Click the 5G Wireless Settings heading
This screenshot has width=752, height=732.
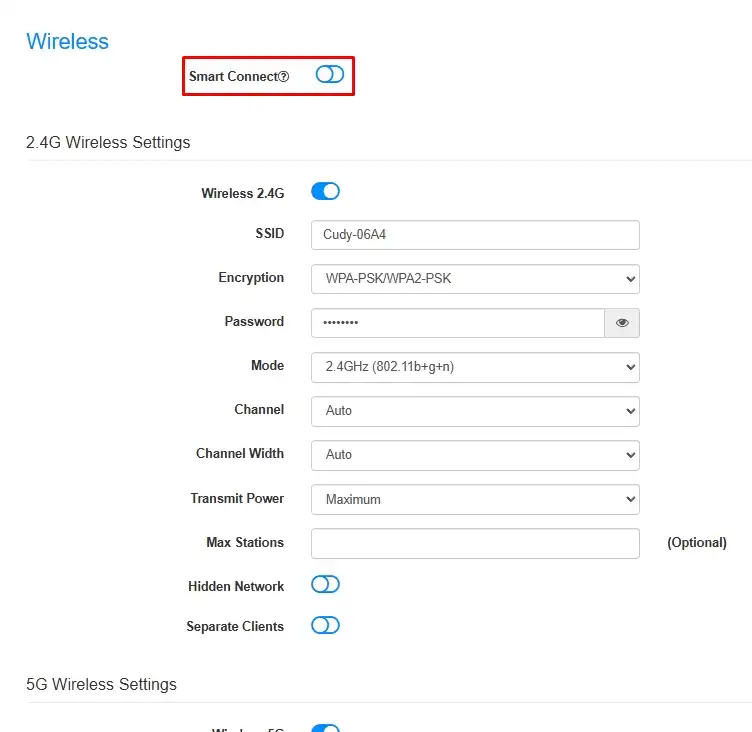click(x=101, y=685)
